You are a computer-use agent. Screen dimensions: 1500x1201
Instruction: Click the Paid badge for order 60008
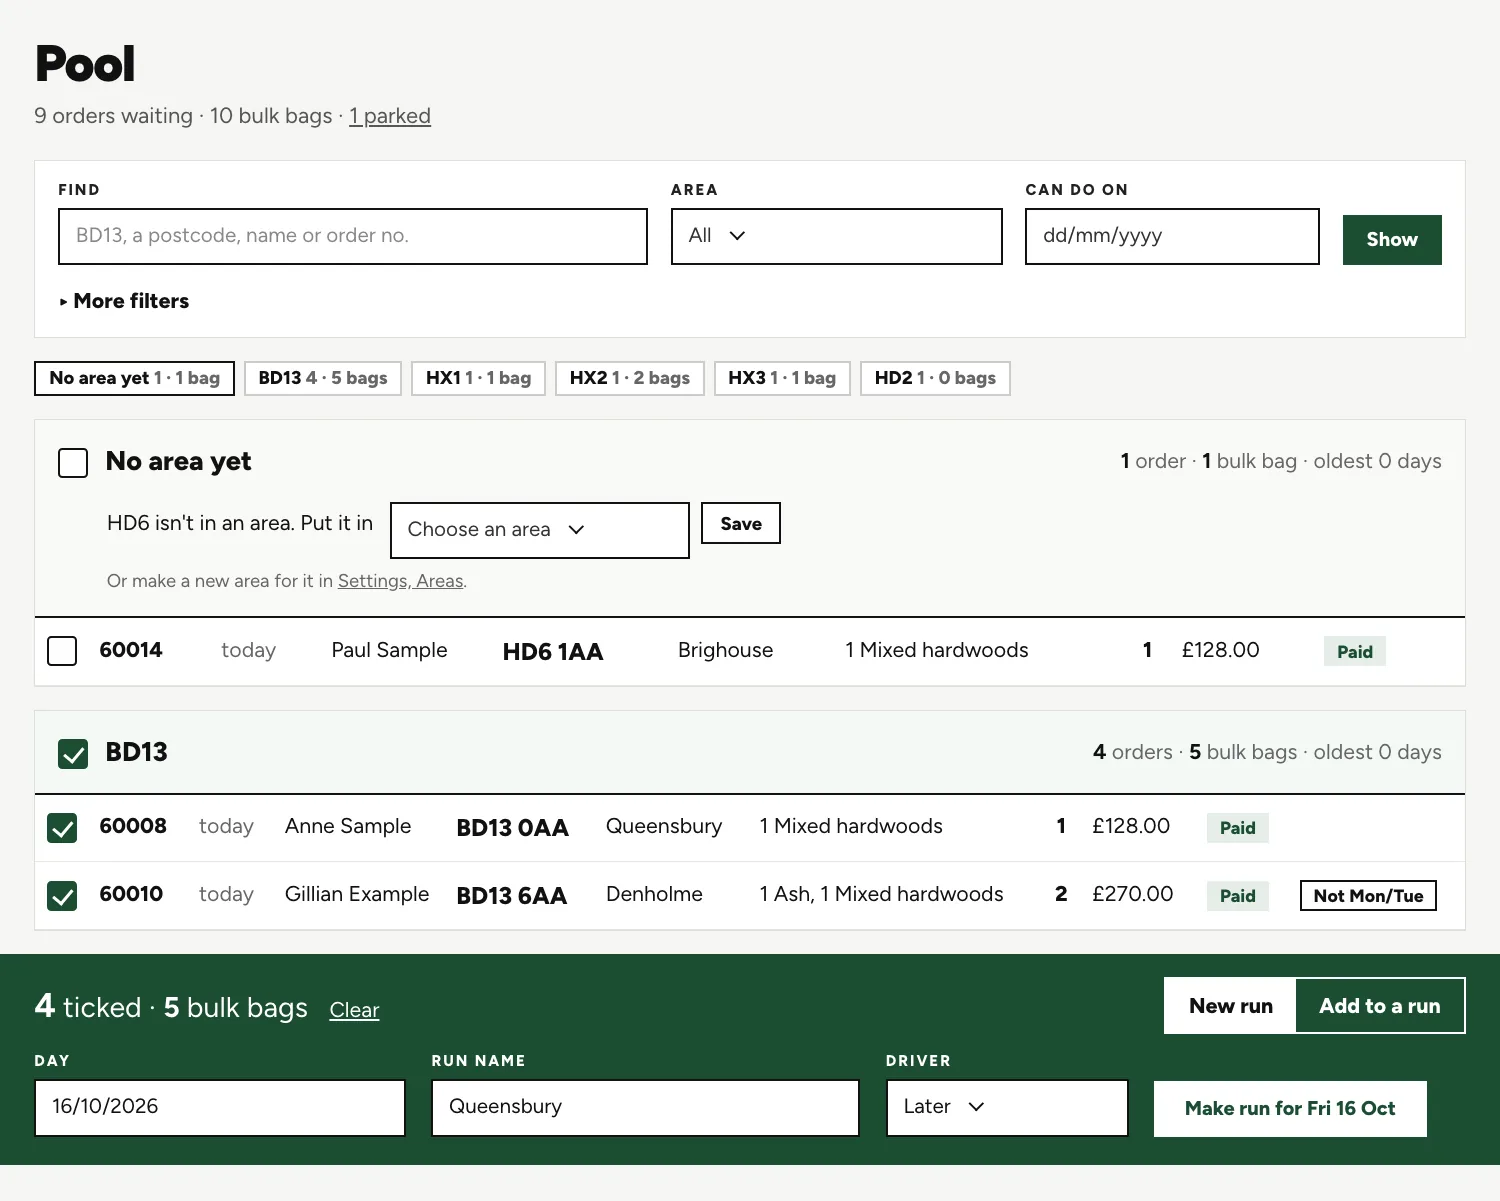click(x=1238, y=828)
